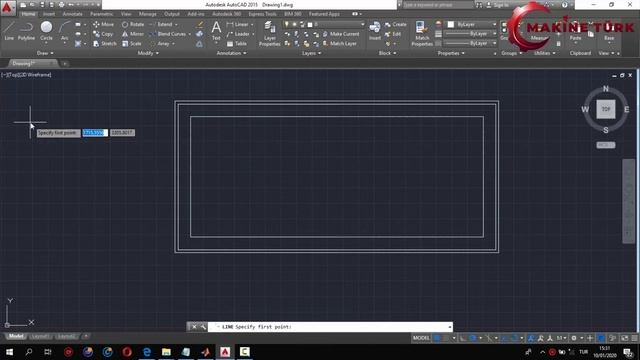Open the Manage ribbon tab
Viewport: 640px width, 360px height.
tap(147, 14)
